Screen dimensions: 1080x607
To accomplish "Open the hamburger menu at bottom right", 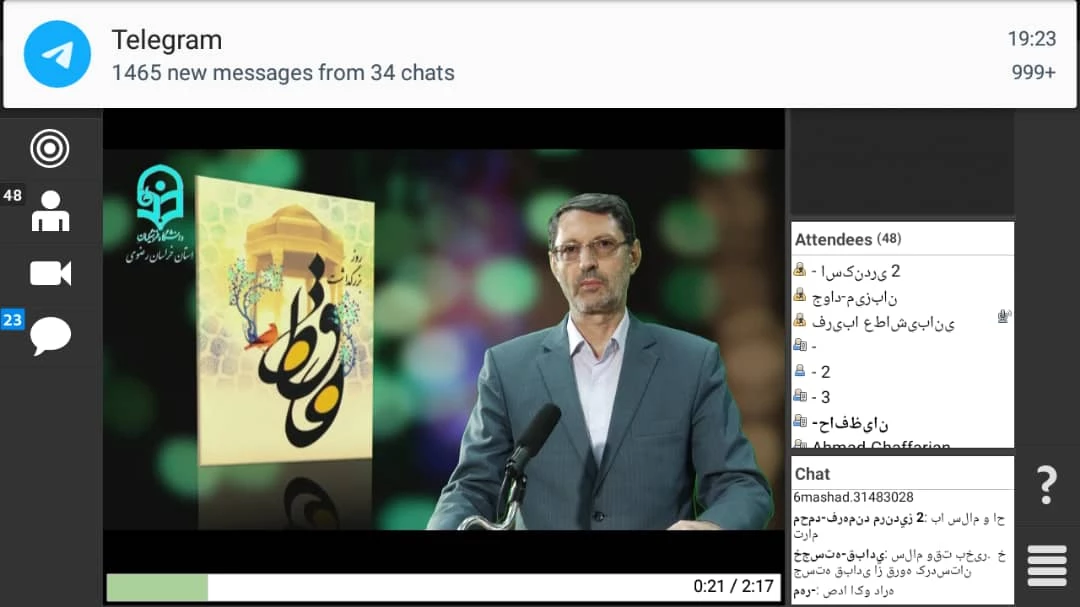I will [1046, 566].
